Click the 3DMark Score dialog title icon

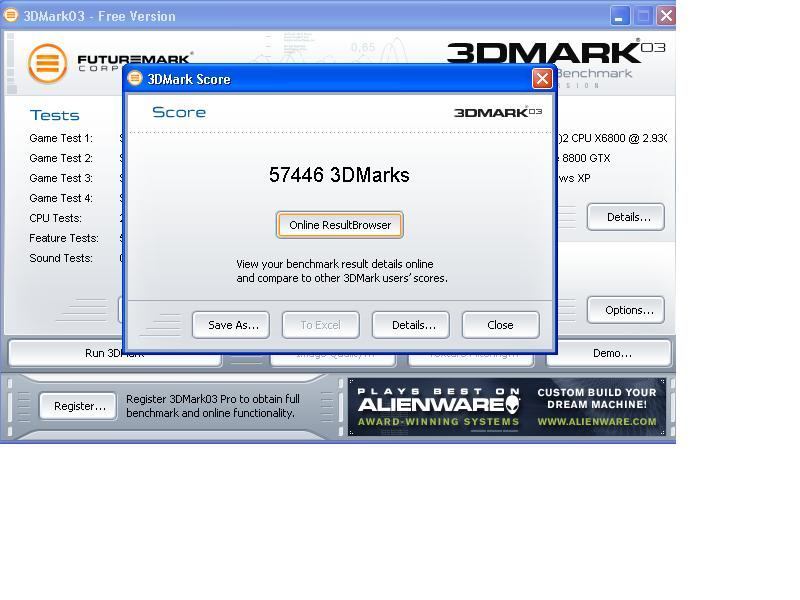pos(135,79)
